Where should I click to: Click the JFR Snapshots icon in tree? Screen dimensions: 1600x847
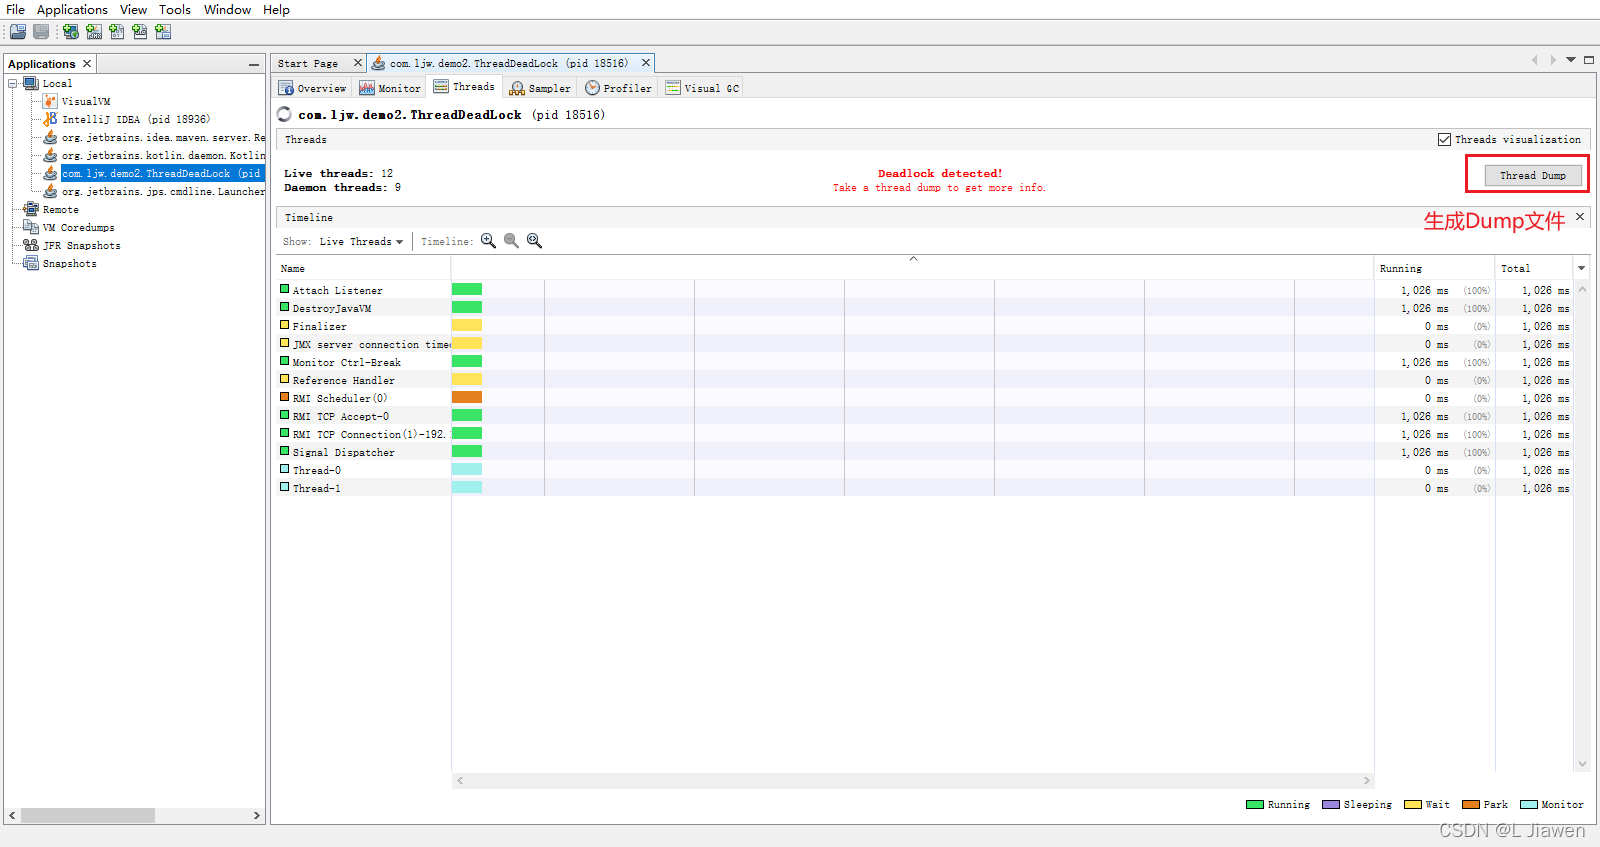pos(31,246)
